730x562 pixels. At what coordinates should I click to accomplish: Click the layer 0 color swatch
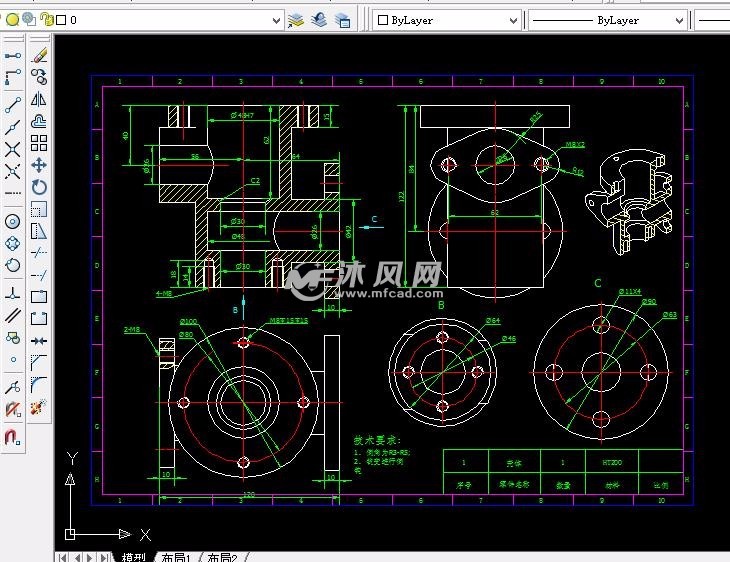pos(61,19)
